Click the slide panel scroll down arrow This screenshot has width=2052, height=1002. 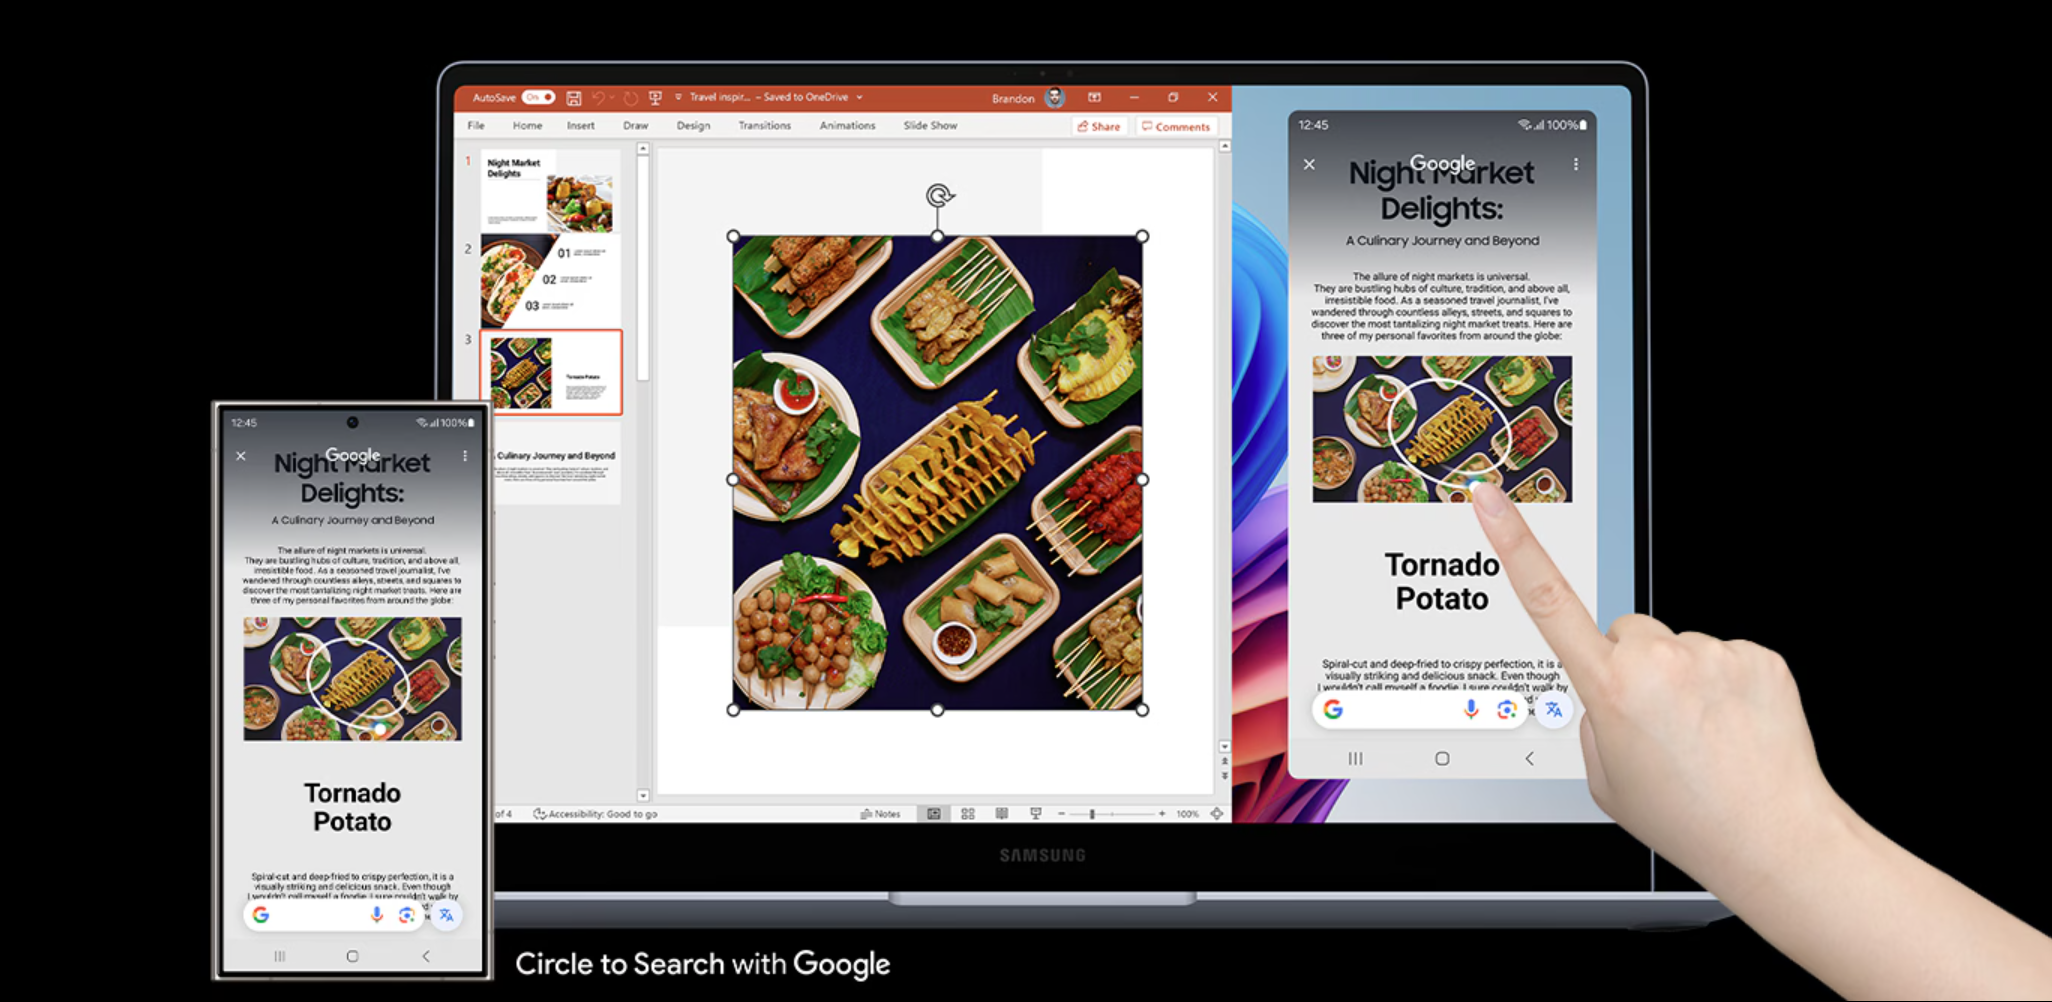[643, 796]
